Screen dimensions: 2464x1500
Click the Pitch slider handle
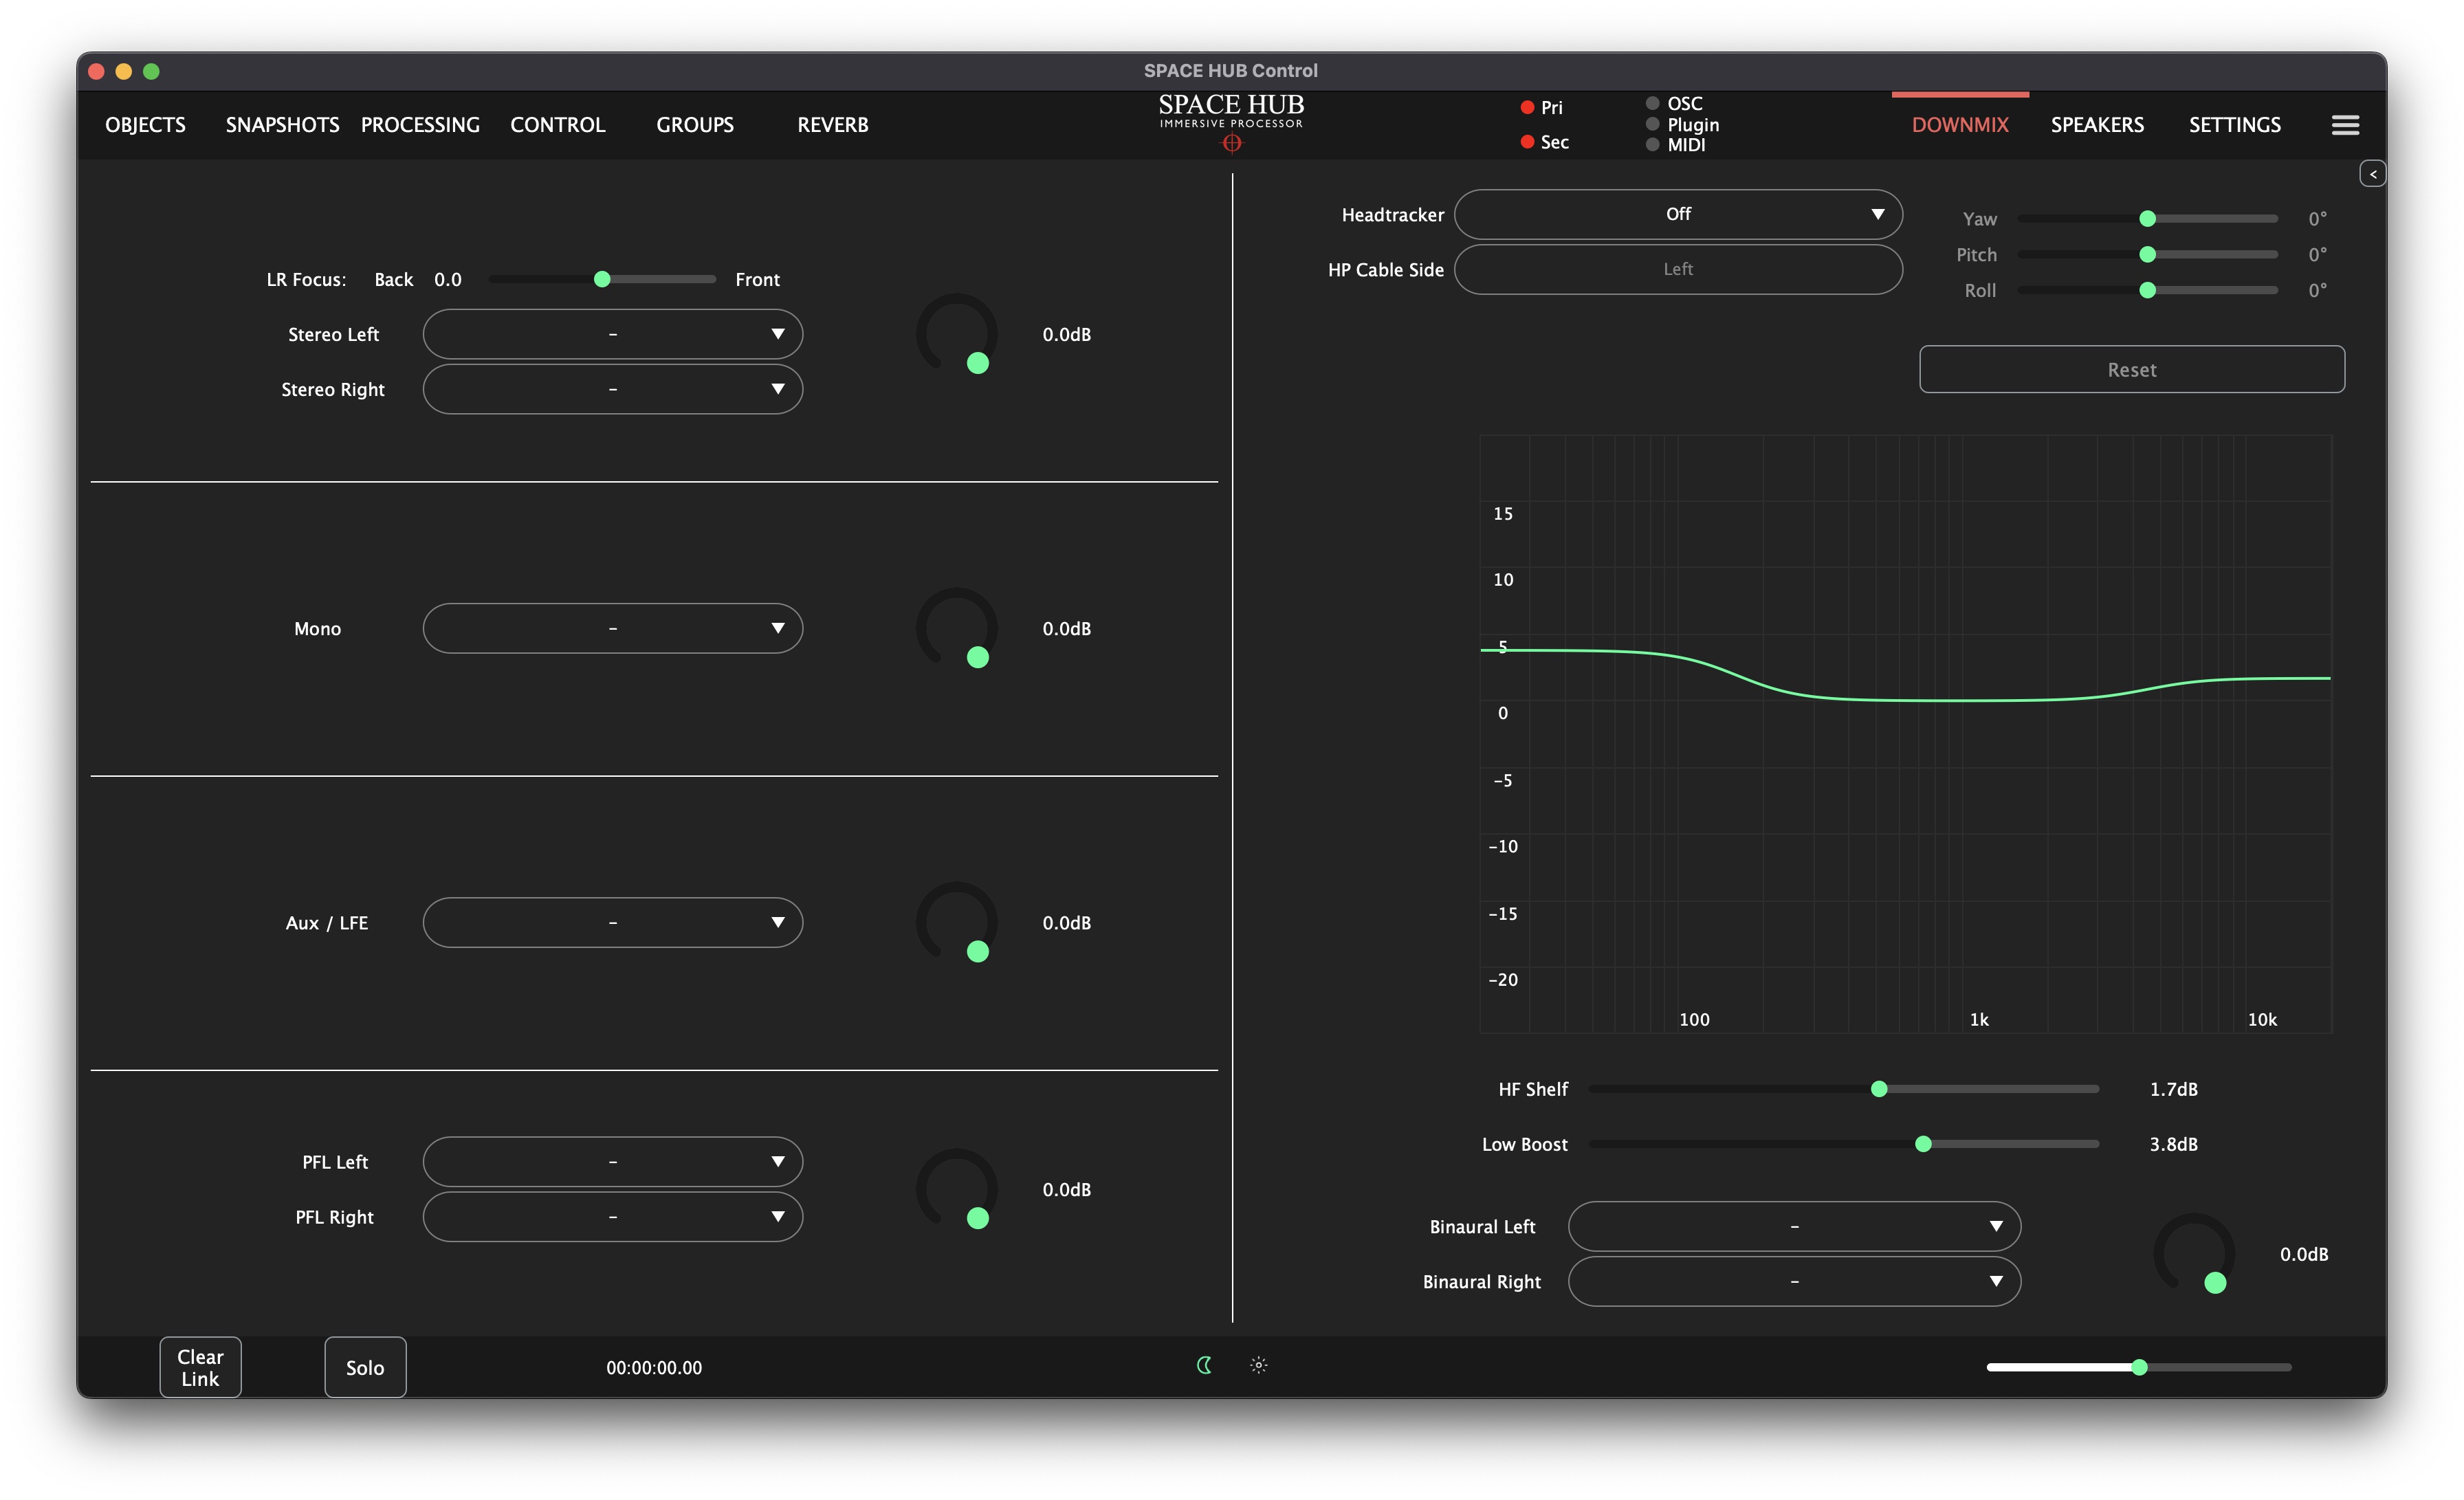[x=2147, y=255]
